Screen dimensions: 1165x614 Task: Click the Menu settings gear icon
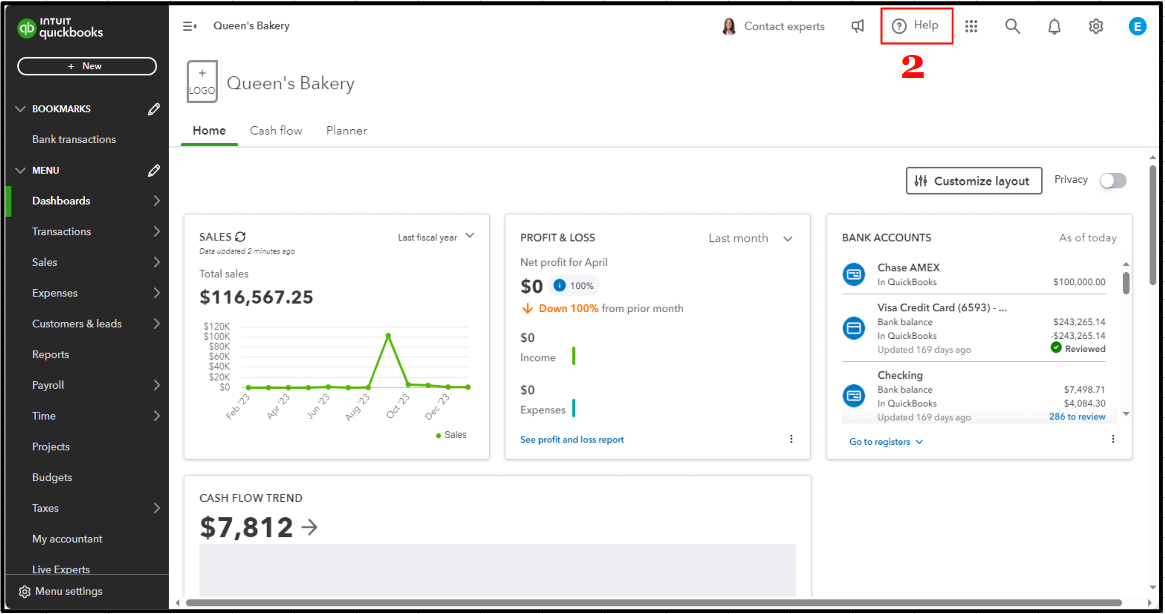[x=25, y=592]
